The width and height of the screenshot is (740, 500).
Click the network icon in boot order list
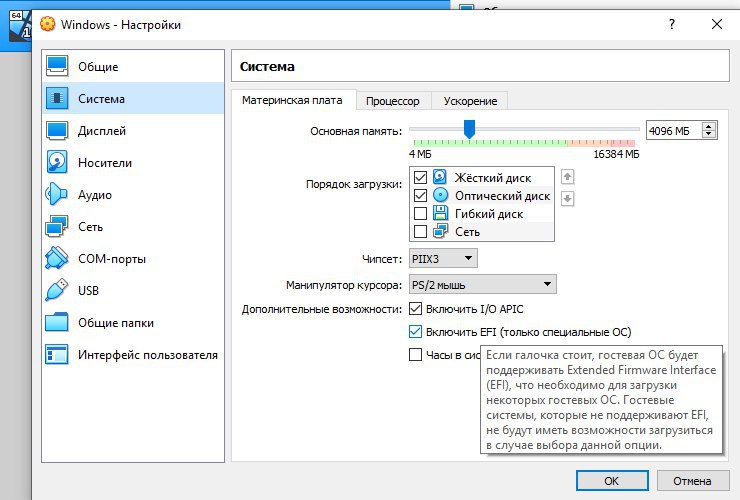tap(440, 231)
